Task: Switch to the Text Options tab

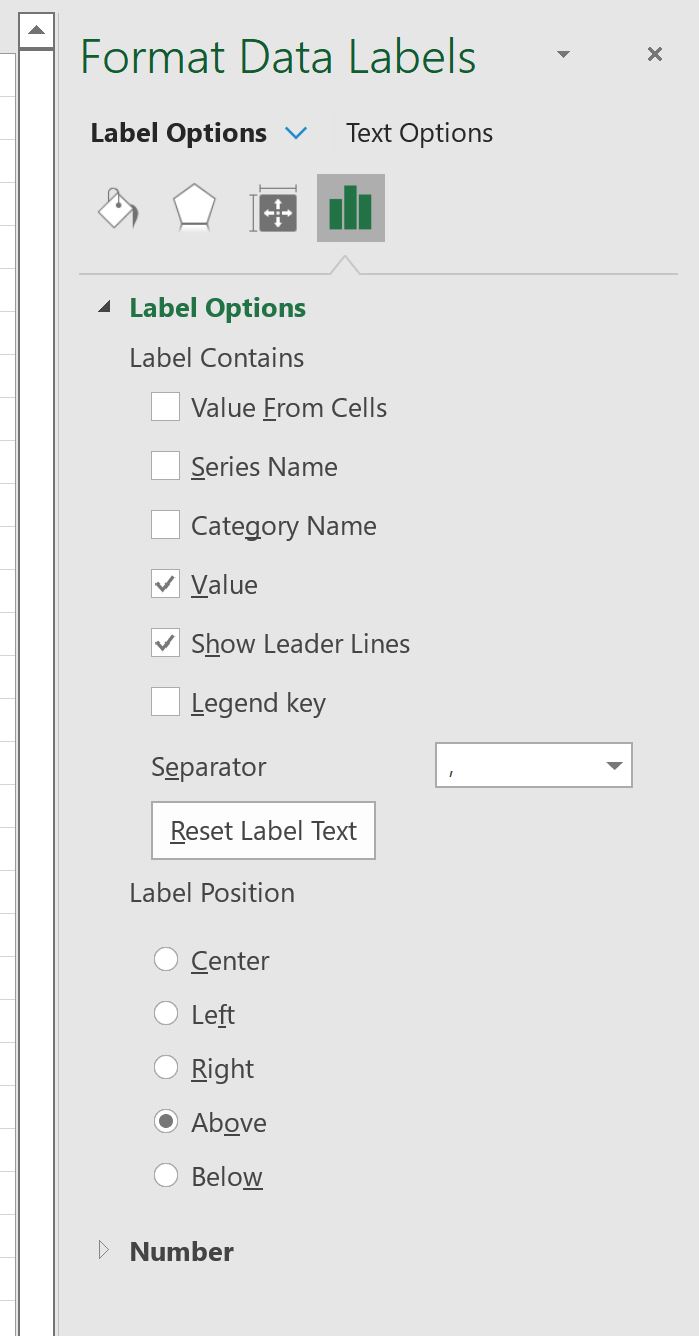Action: [x=419, y=133]
